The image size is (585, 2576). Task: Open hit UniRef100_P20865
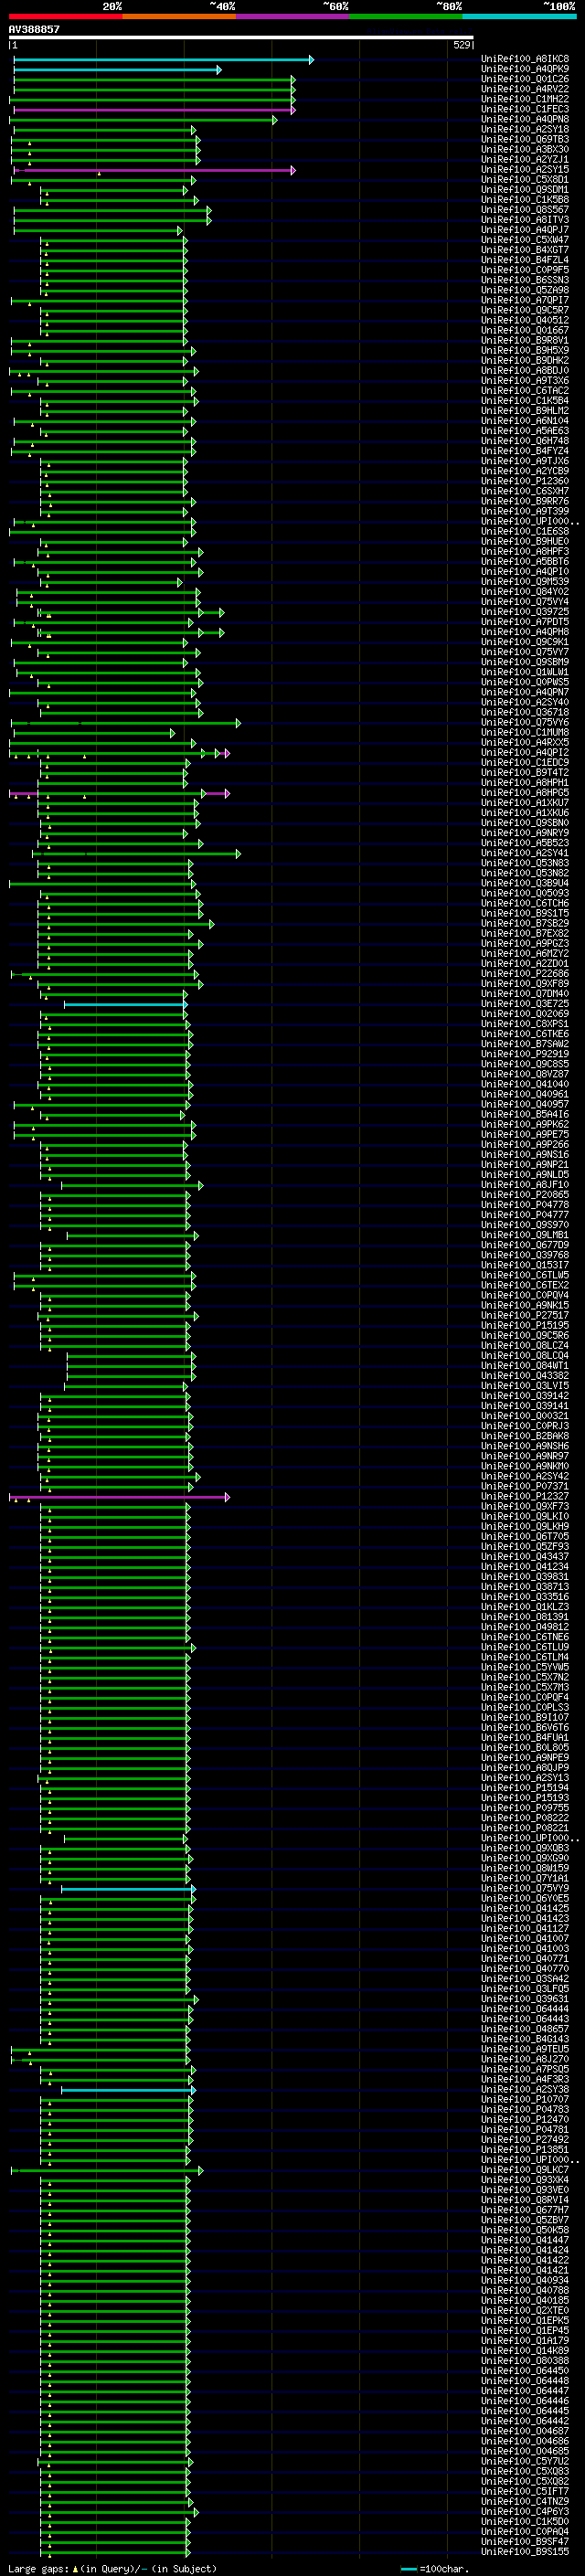(x=525, y=1195)
